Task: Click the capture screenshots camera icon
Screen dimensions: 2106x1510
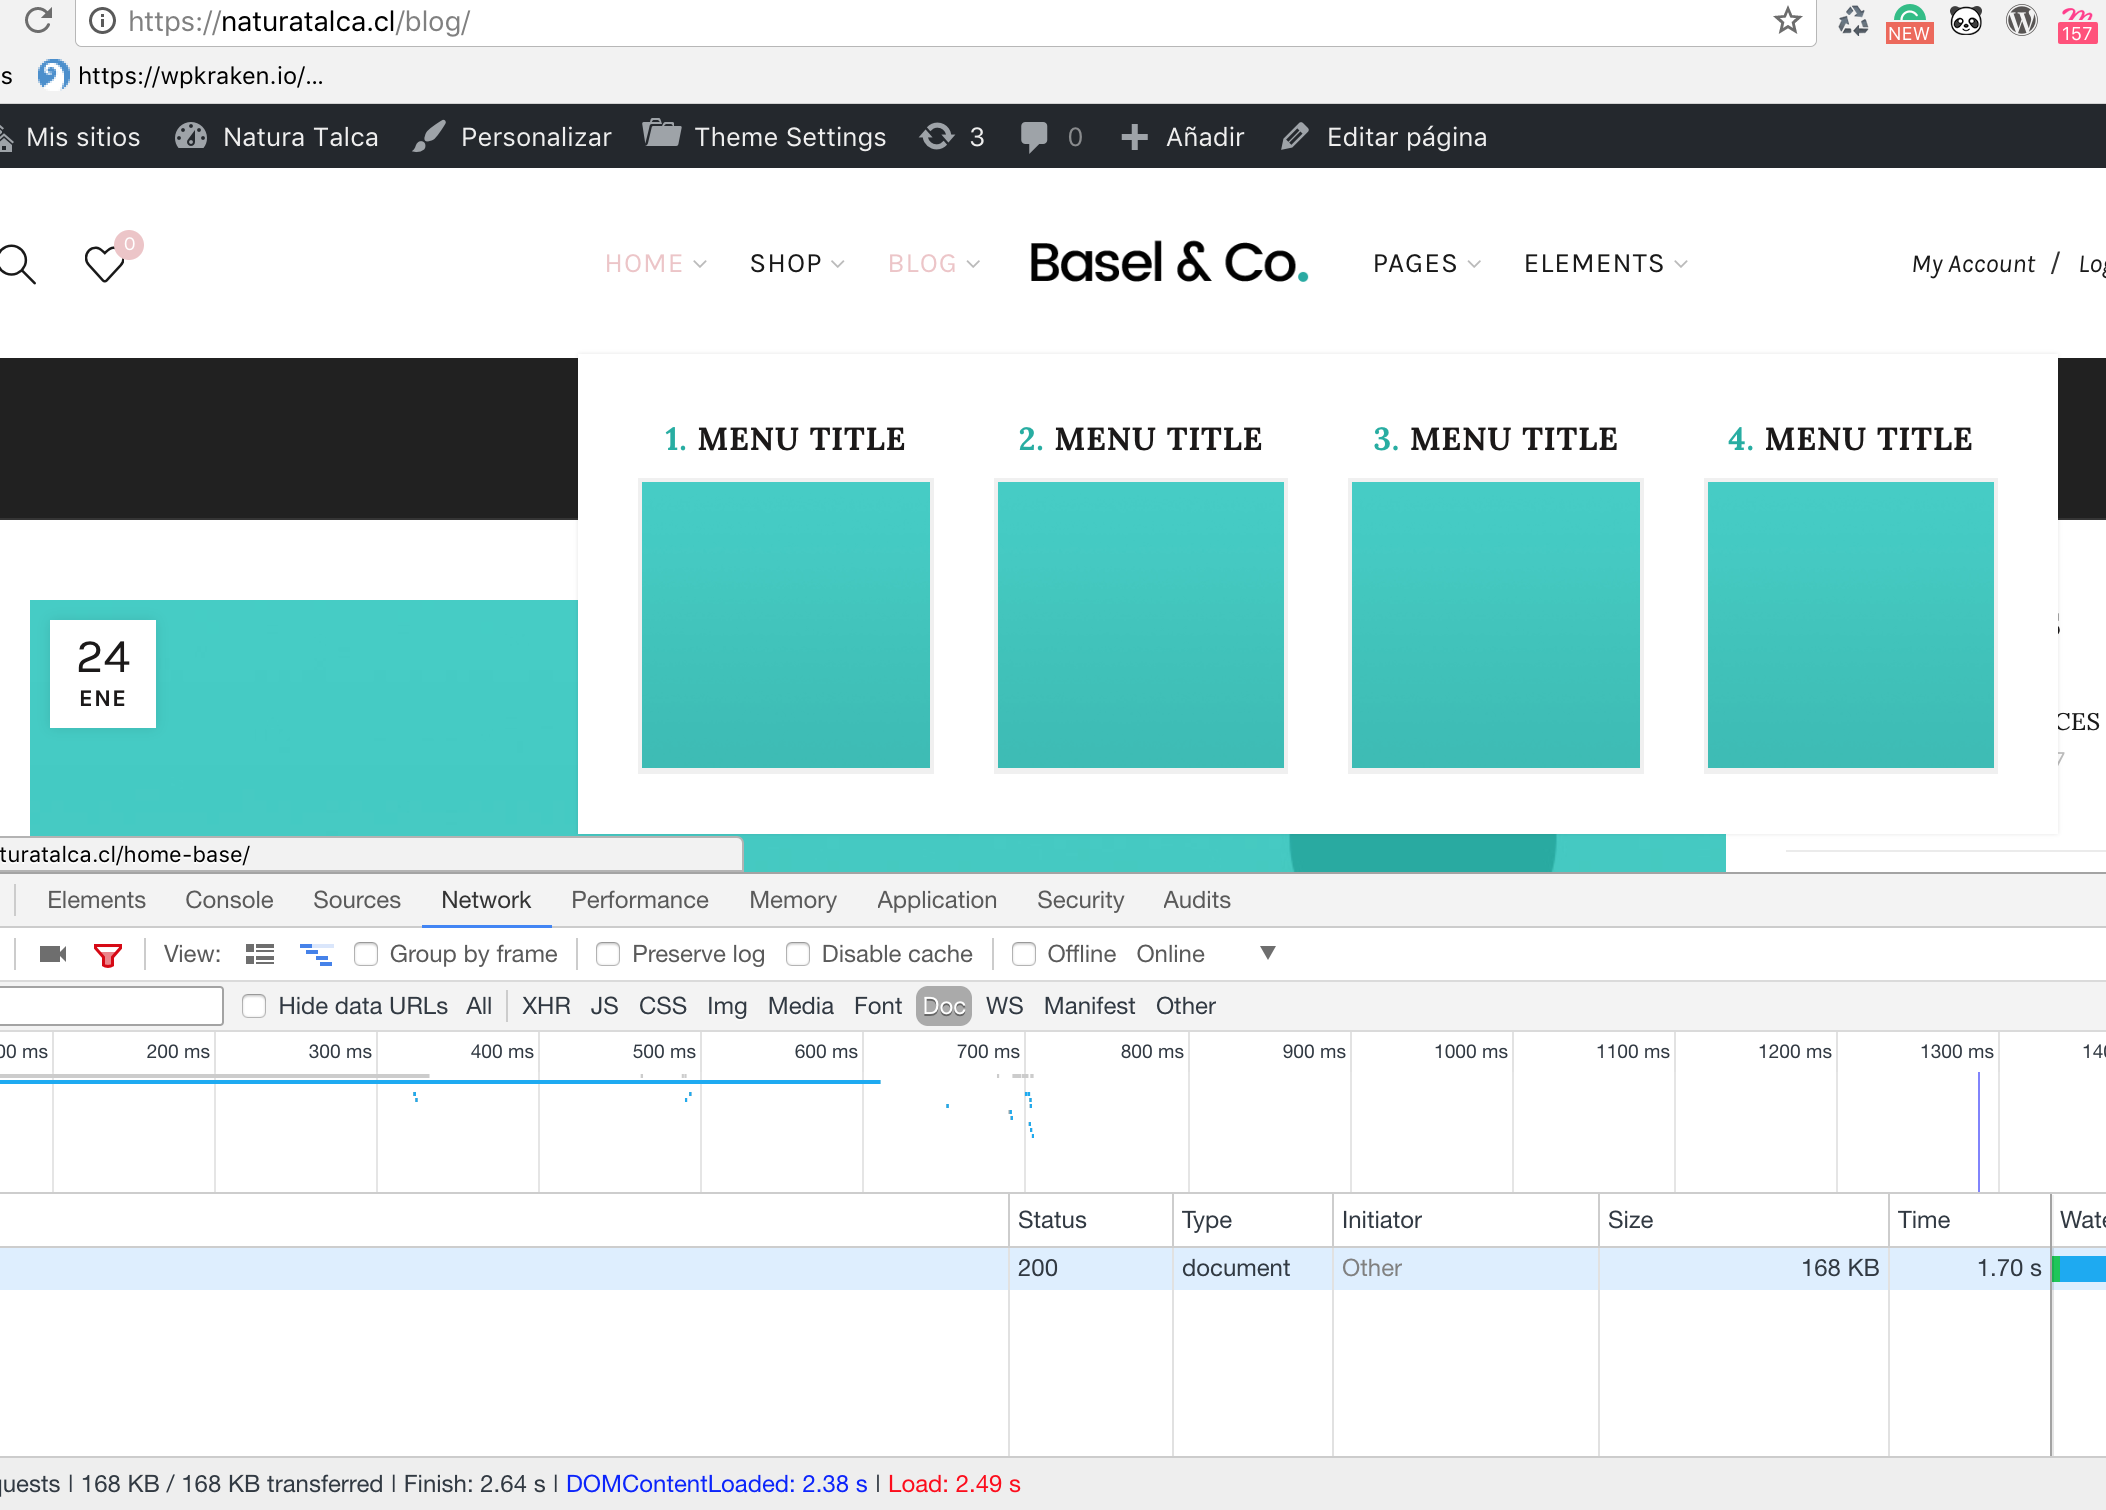Action: tap(52, 954)
